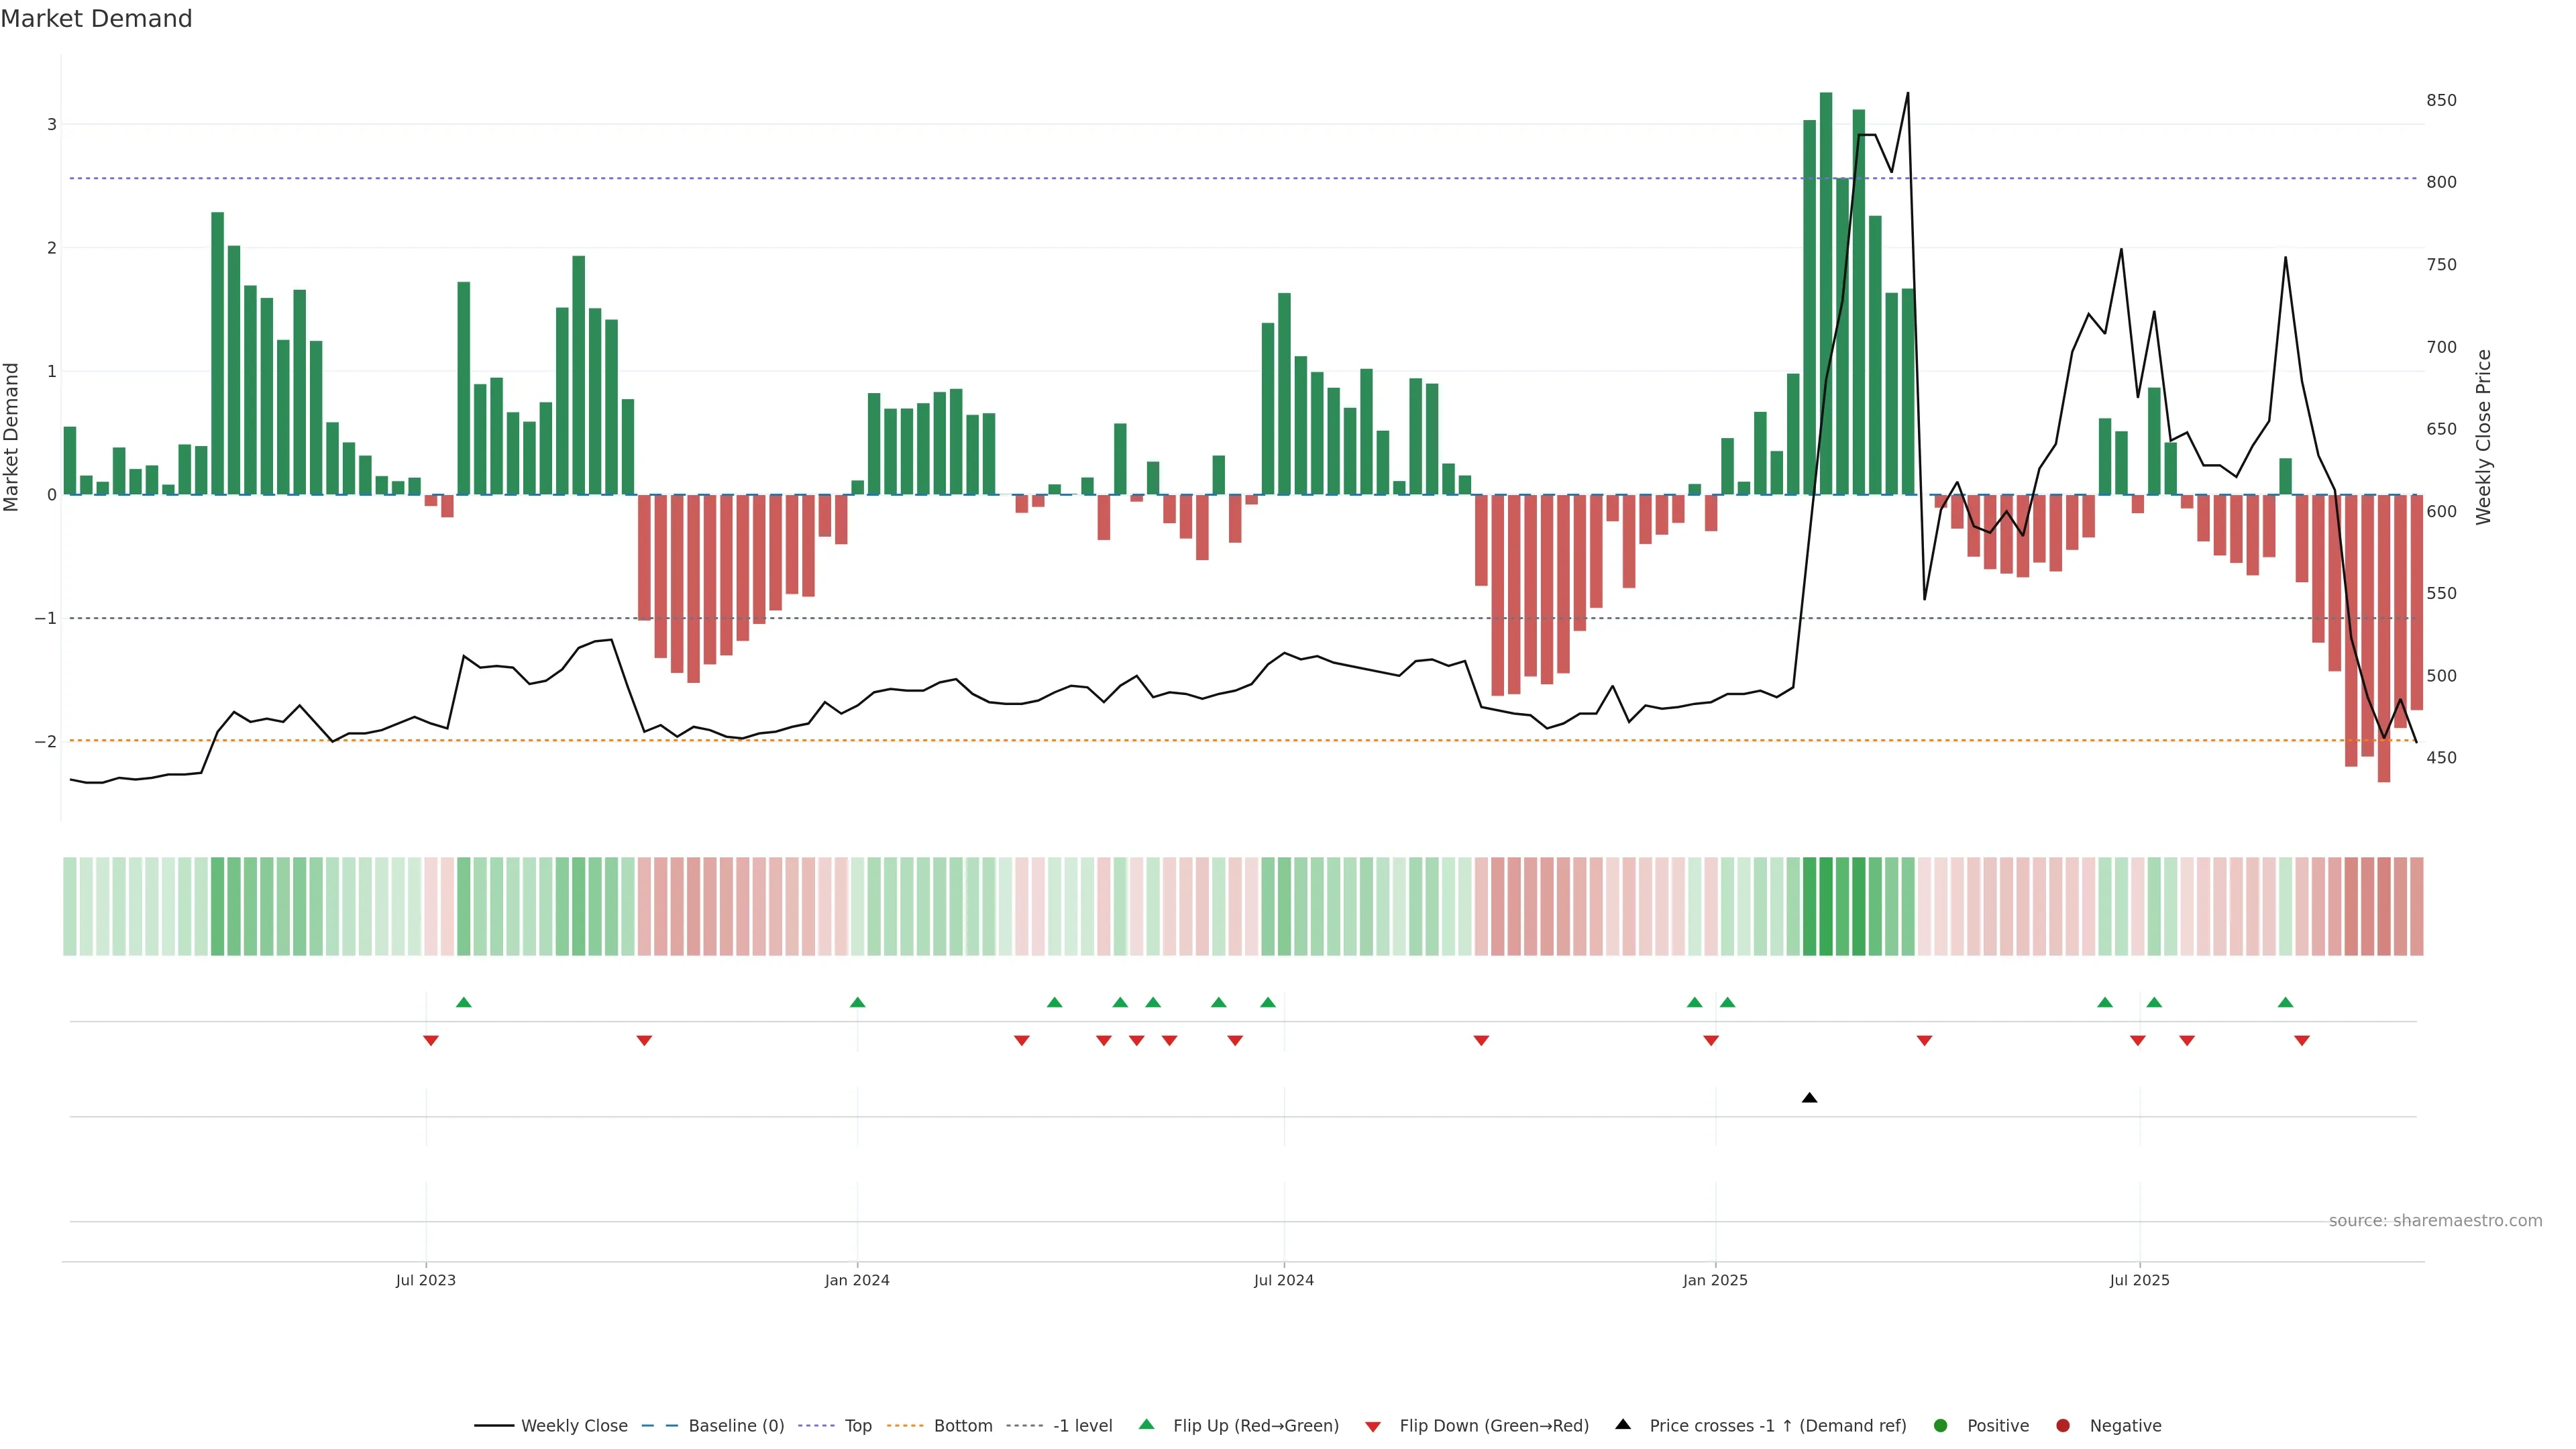The height and width of the screenshot is (1449, 2576).
Task: Click the sharemaestro.com source text
Action: click(2435, 1220)
